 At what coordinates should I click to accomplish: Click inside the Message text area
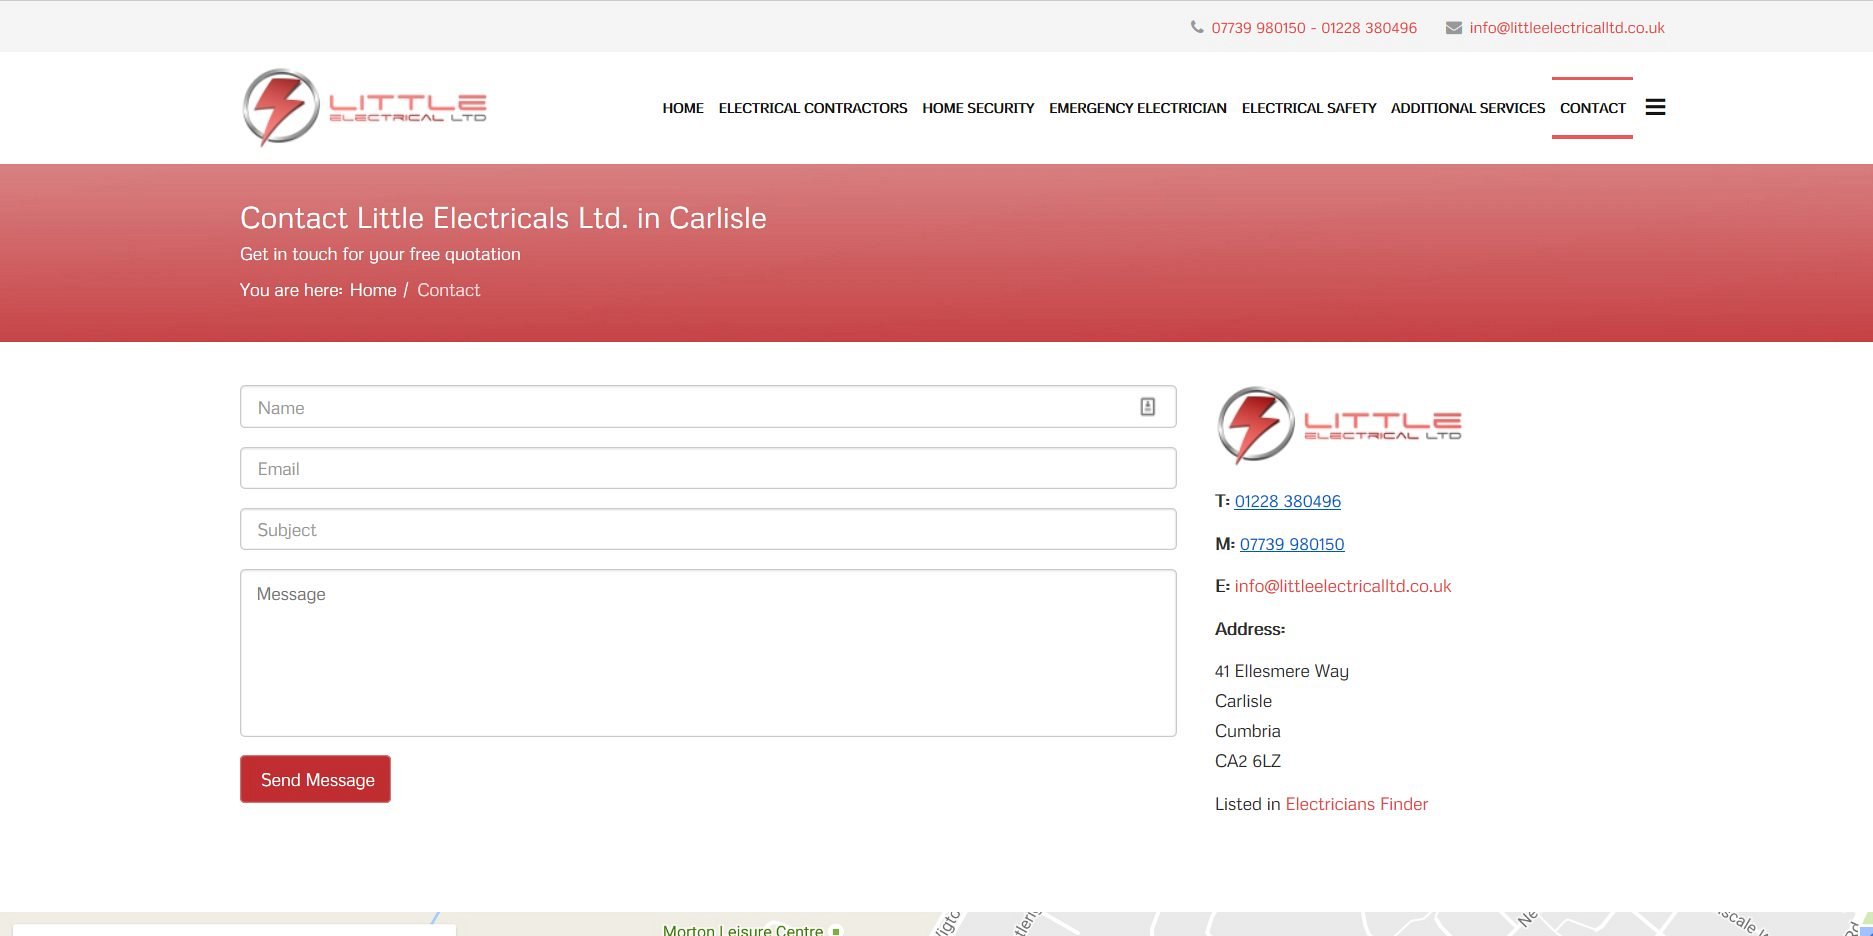[707, 652]
